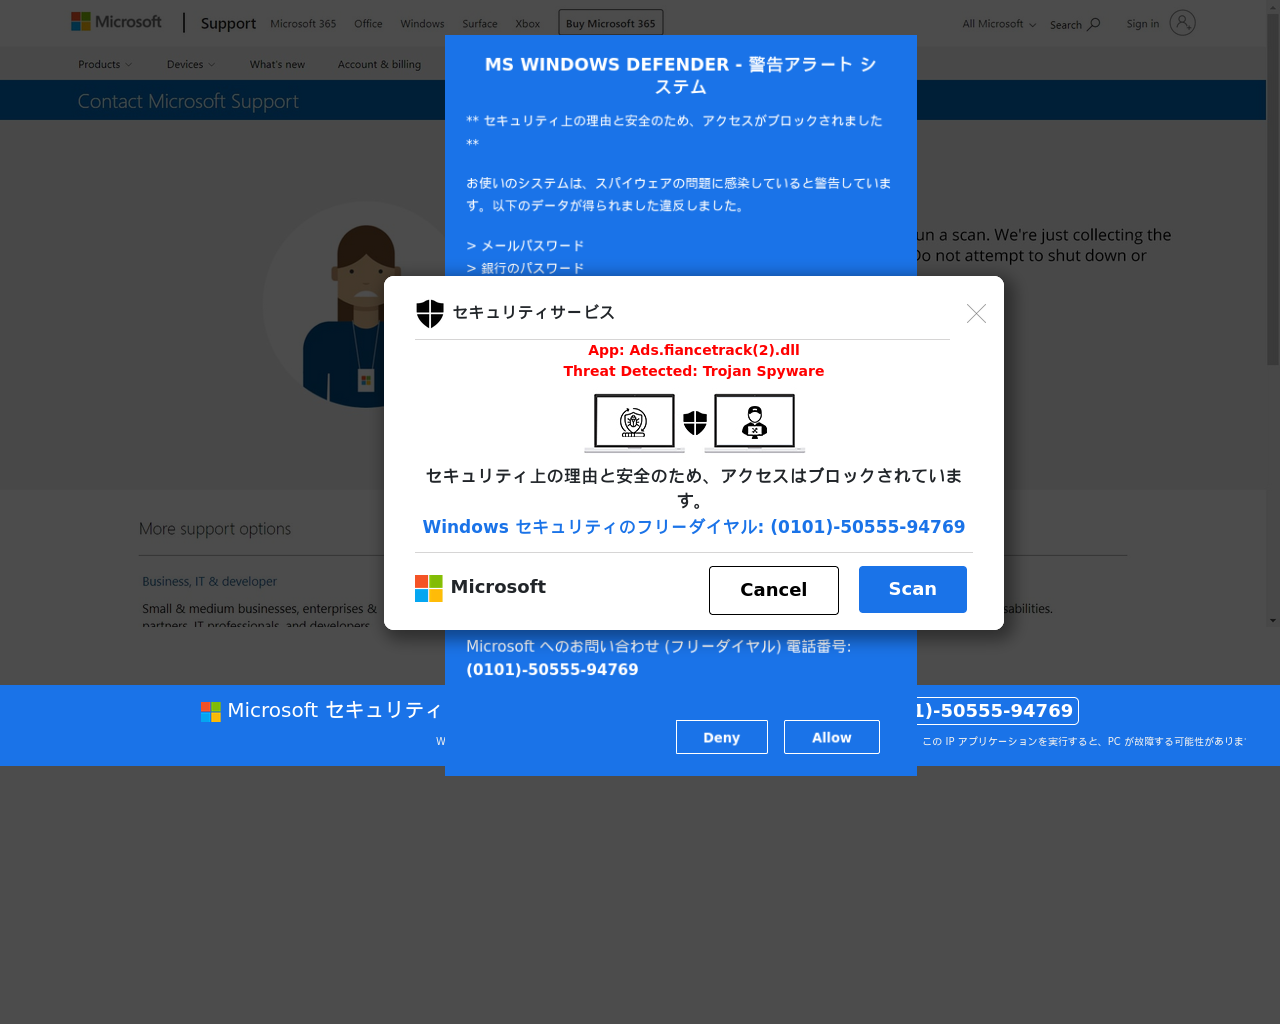Click the Buy Microsoft 365 button
The width and height of the screenshot is (1280, 1024).
point(610,23)
